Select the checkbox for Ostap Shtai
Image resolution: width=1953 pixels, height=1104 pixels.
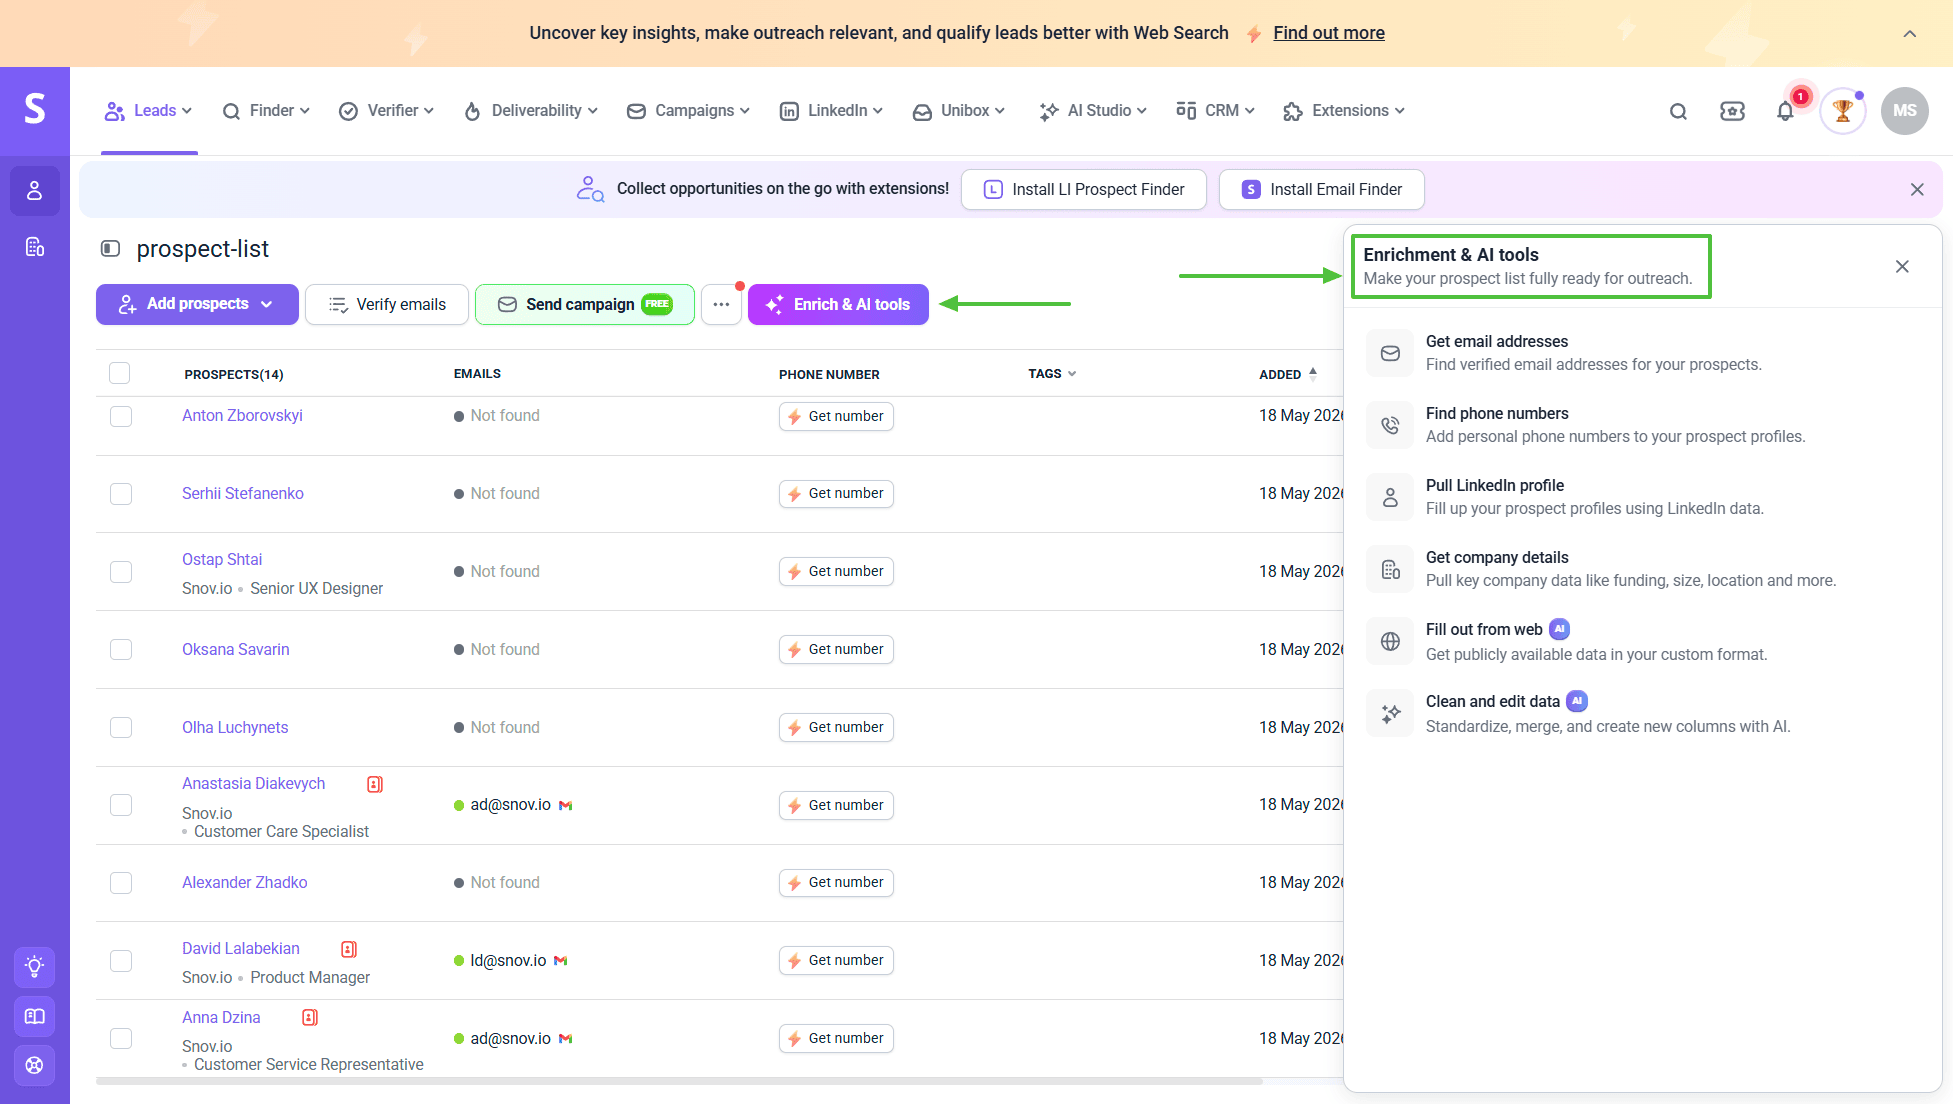(121, 572)
